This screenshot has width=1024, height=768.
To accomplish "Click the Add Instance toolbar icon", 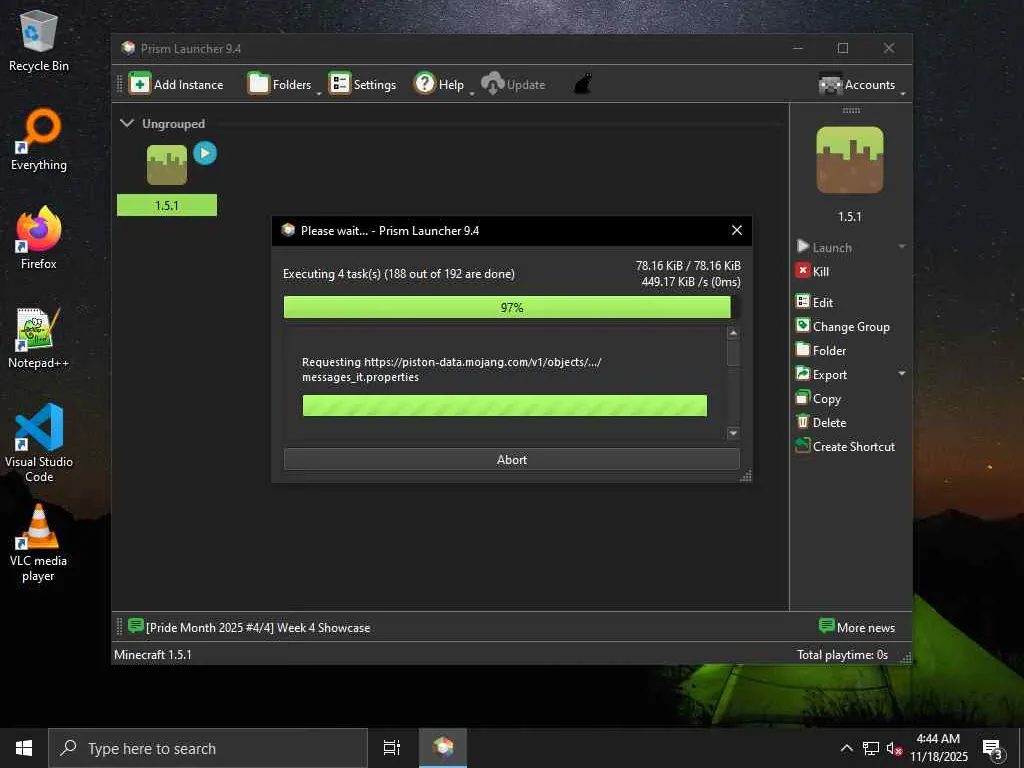I will (x=139, y=84).
